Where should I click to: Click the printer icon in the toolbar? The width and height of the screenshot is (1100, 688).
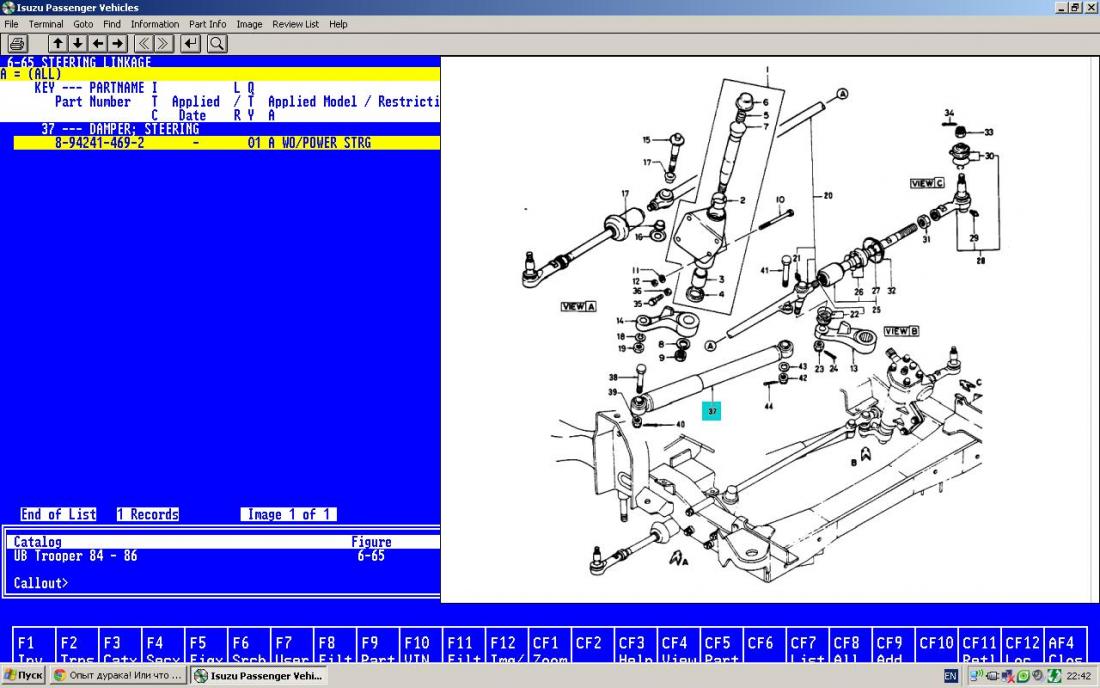click(x=18, y=43)
